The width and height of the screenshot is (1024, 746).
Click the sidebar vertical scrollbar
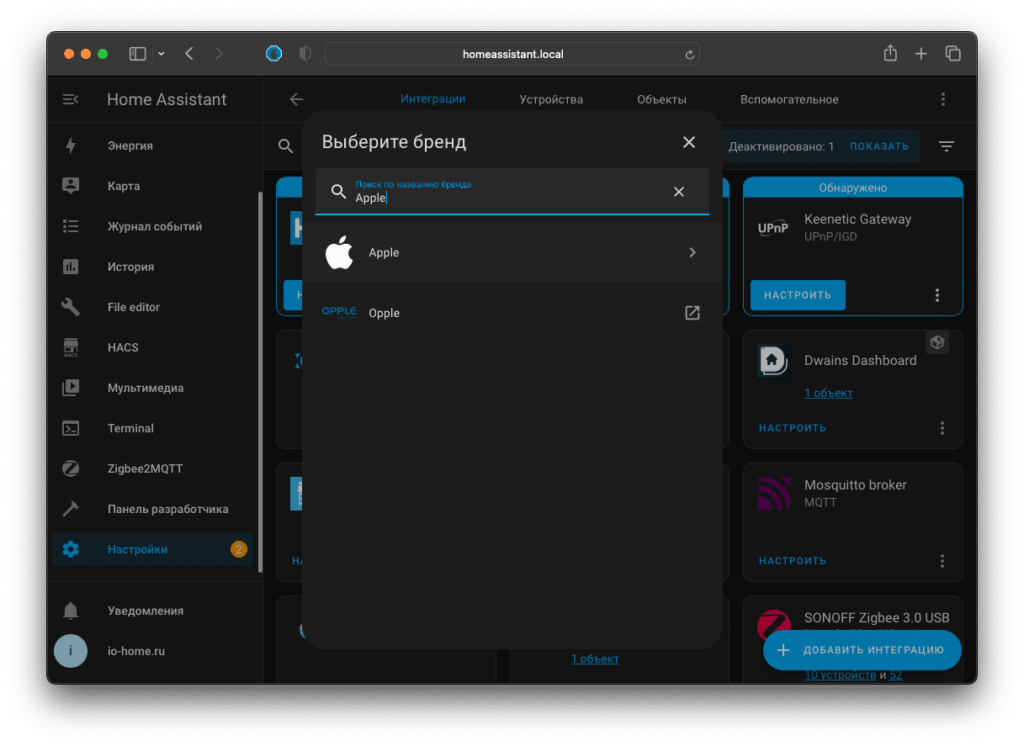260,382
